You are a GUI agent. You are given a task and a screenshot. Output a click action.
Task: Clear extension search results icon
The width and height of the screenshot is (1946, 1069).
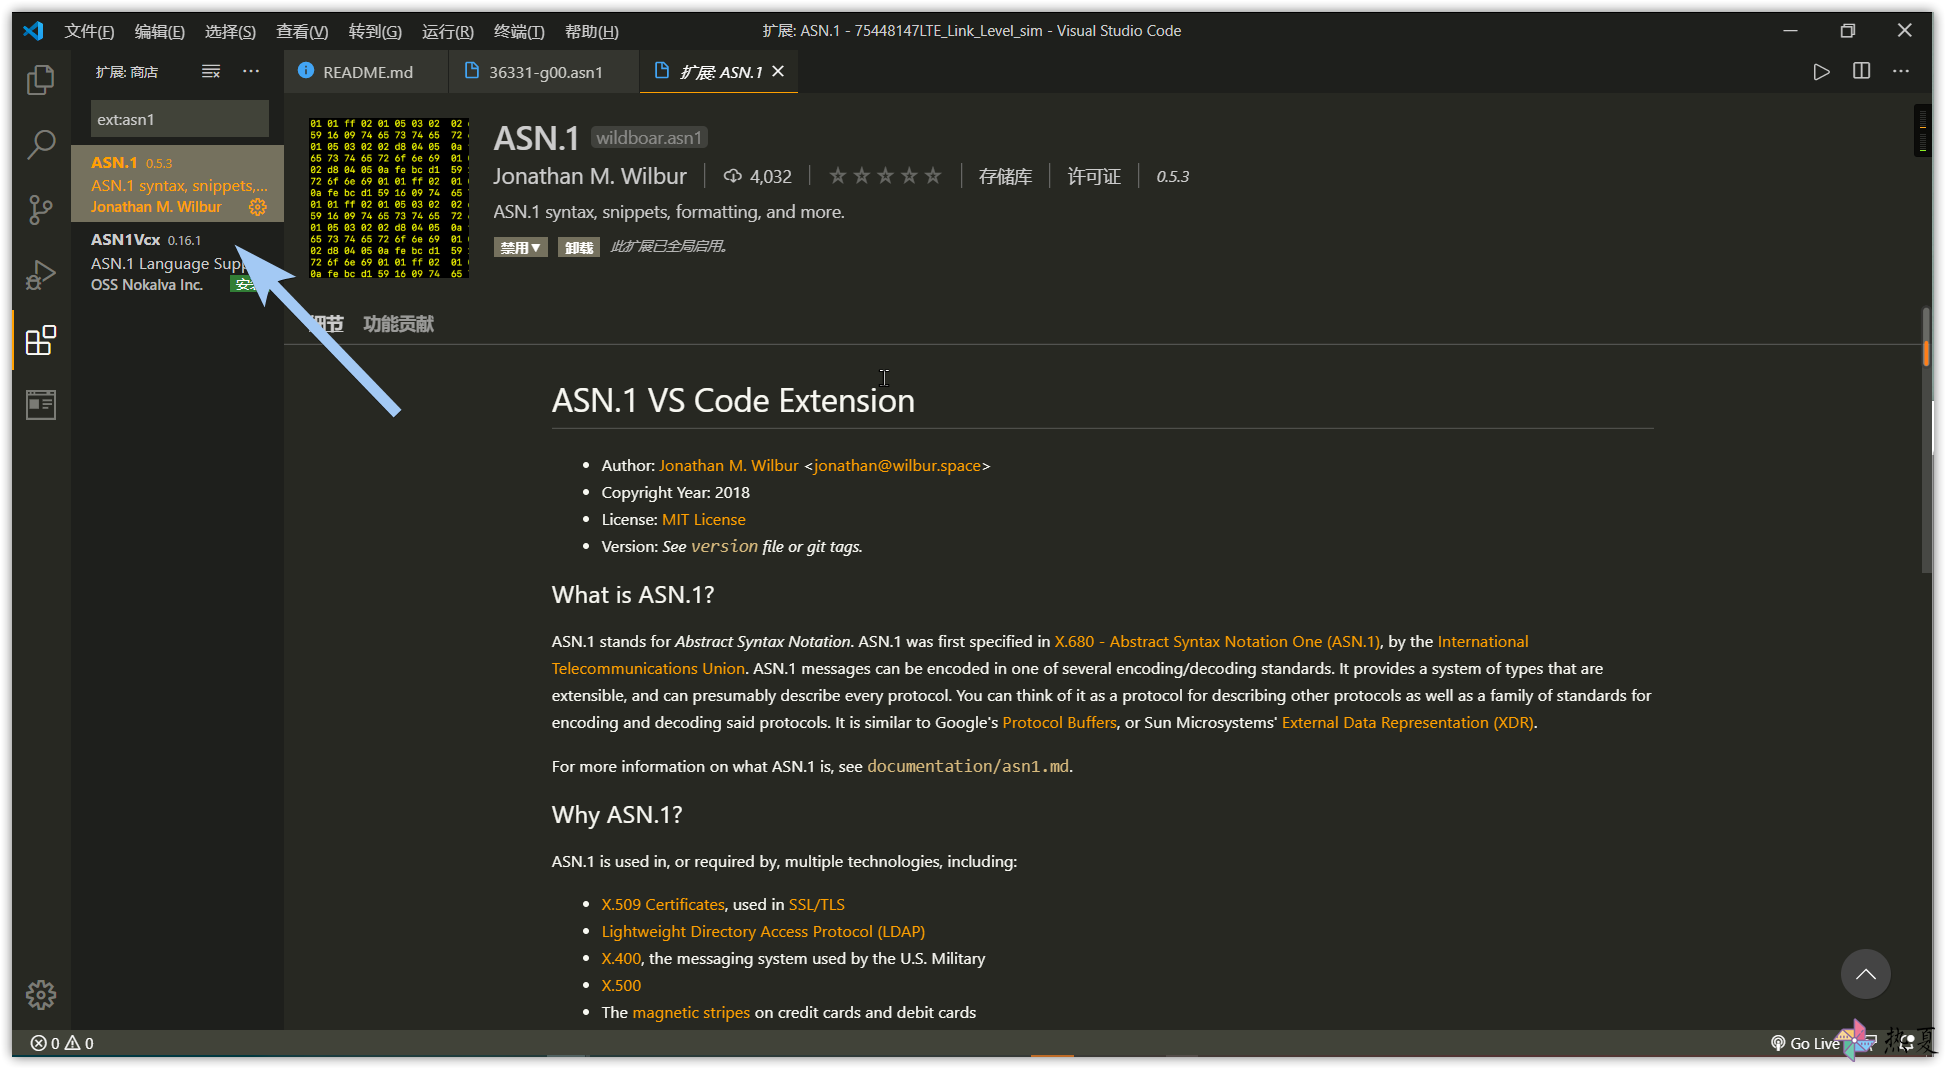[211, 72]
